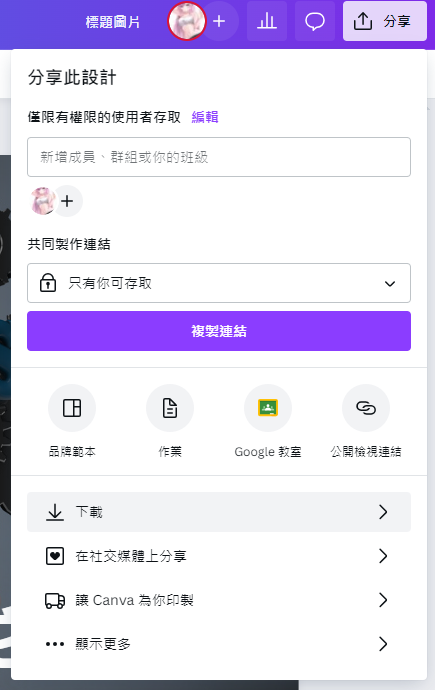Click the small avatar under the member field
This screenshot has height=690, width=435.
(43, 201)
